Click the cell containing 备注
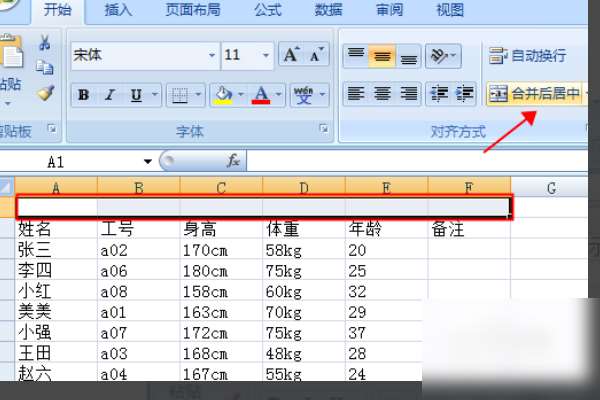 tap(470, 229)
